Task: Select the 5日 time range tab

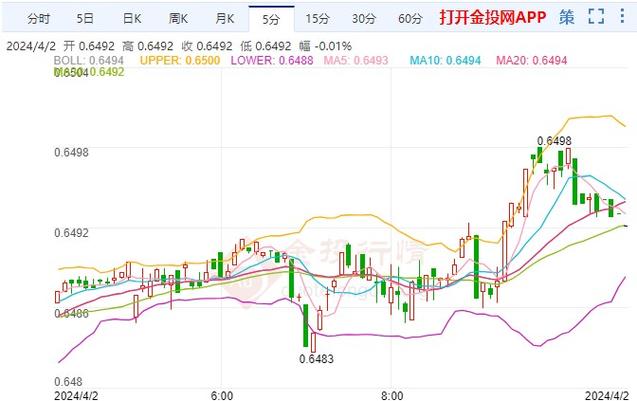Action: pos(86,18)
